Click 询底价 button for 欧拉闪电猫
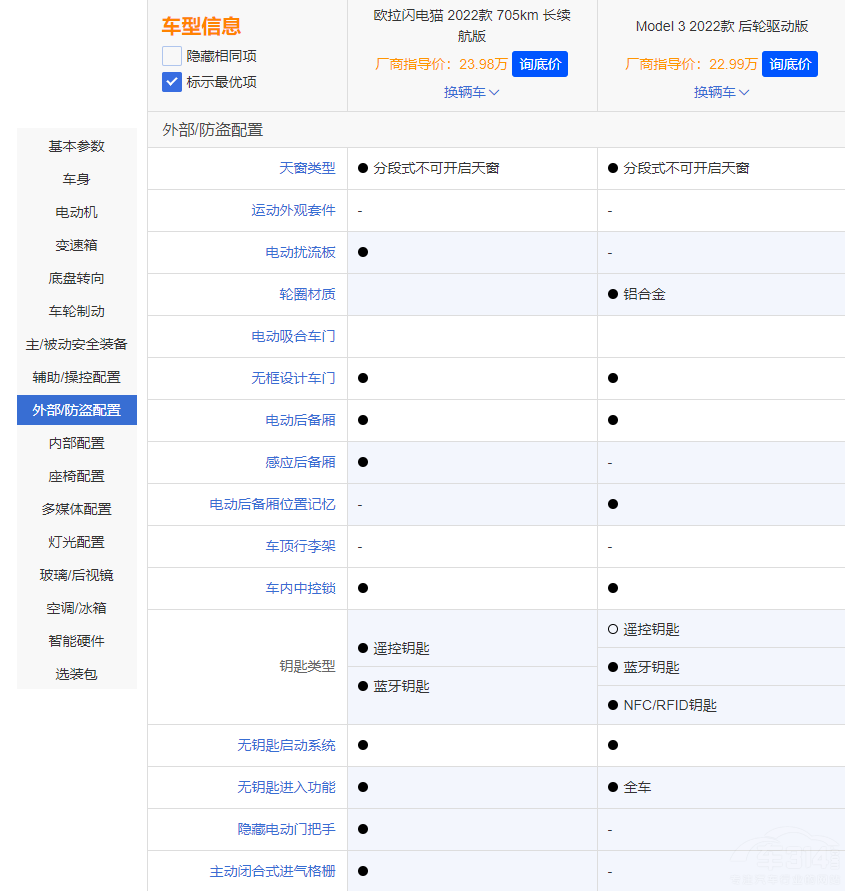 (x=539, y=64)
